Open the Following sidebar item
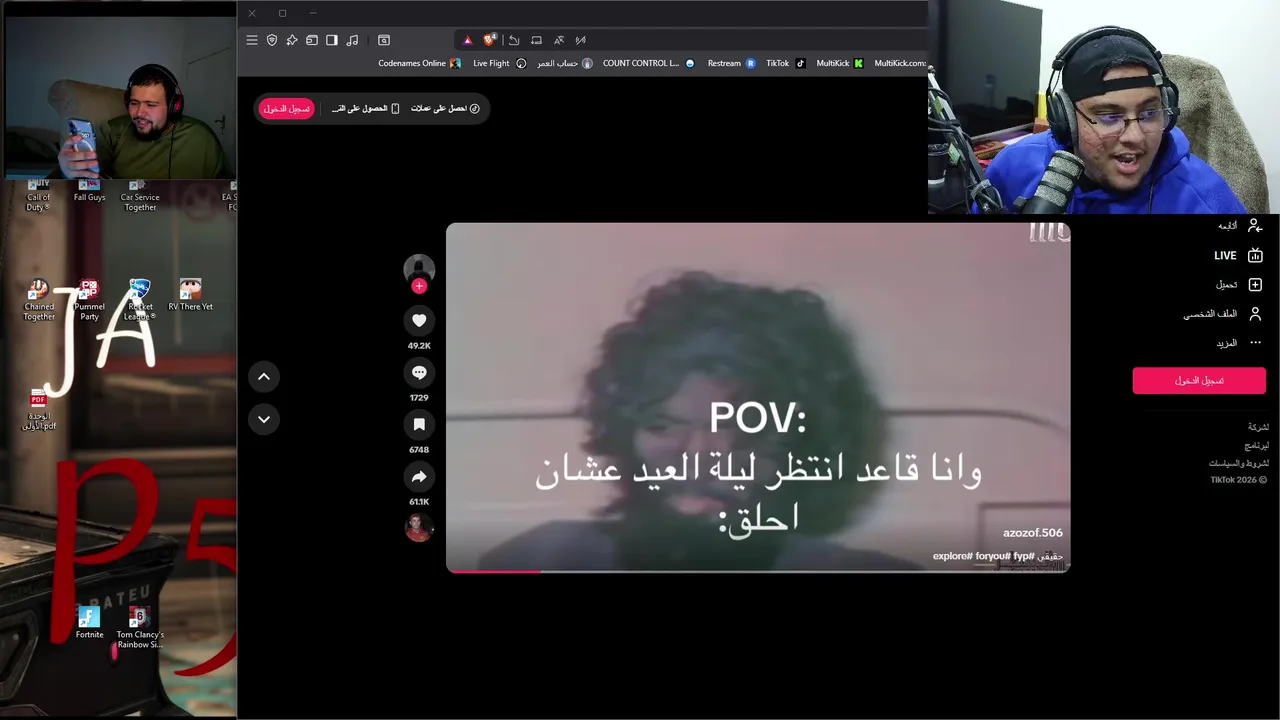 click(1240, 226)
